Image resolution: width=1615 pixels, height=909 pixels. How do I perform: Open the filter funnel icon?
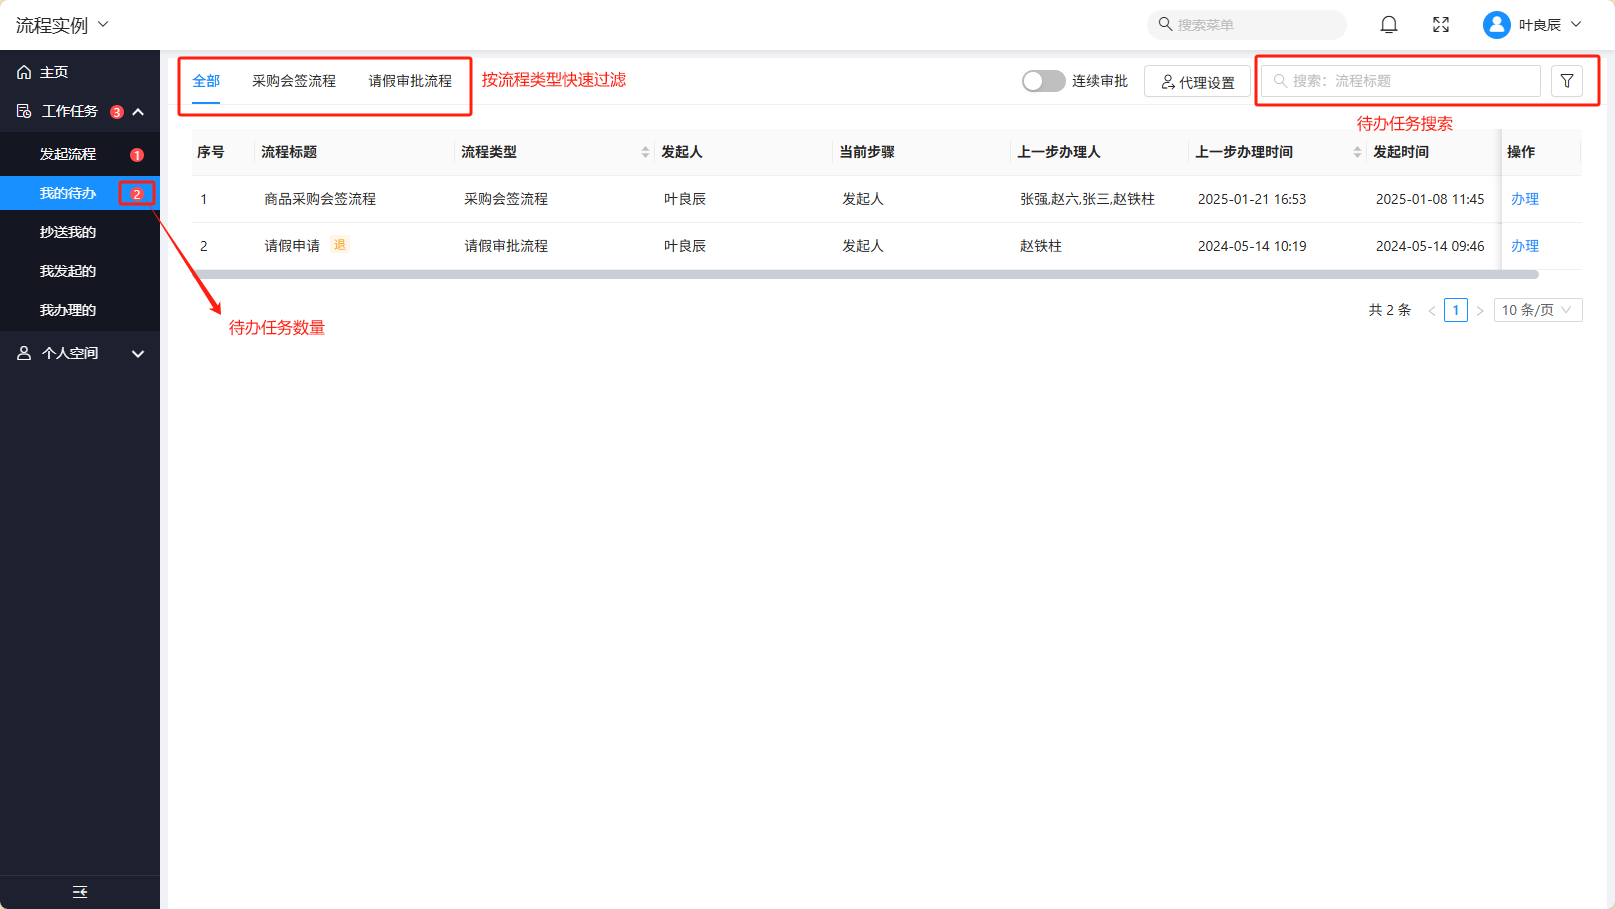pyautogui.click(x=1566, y=81)
